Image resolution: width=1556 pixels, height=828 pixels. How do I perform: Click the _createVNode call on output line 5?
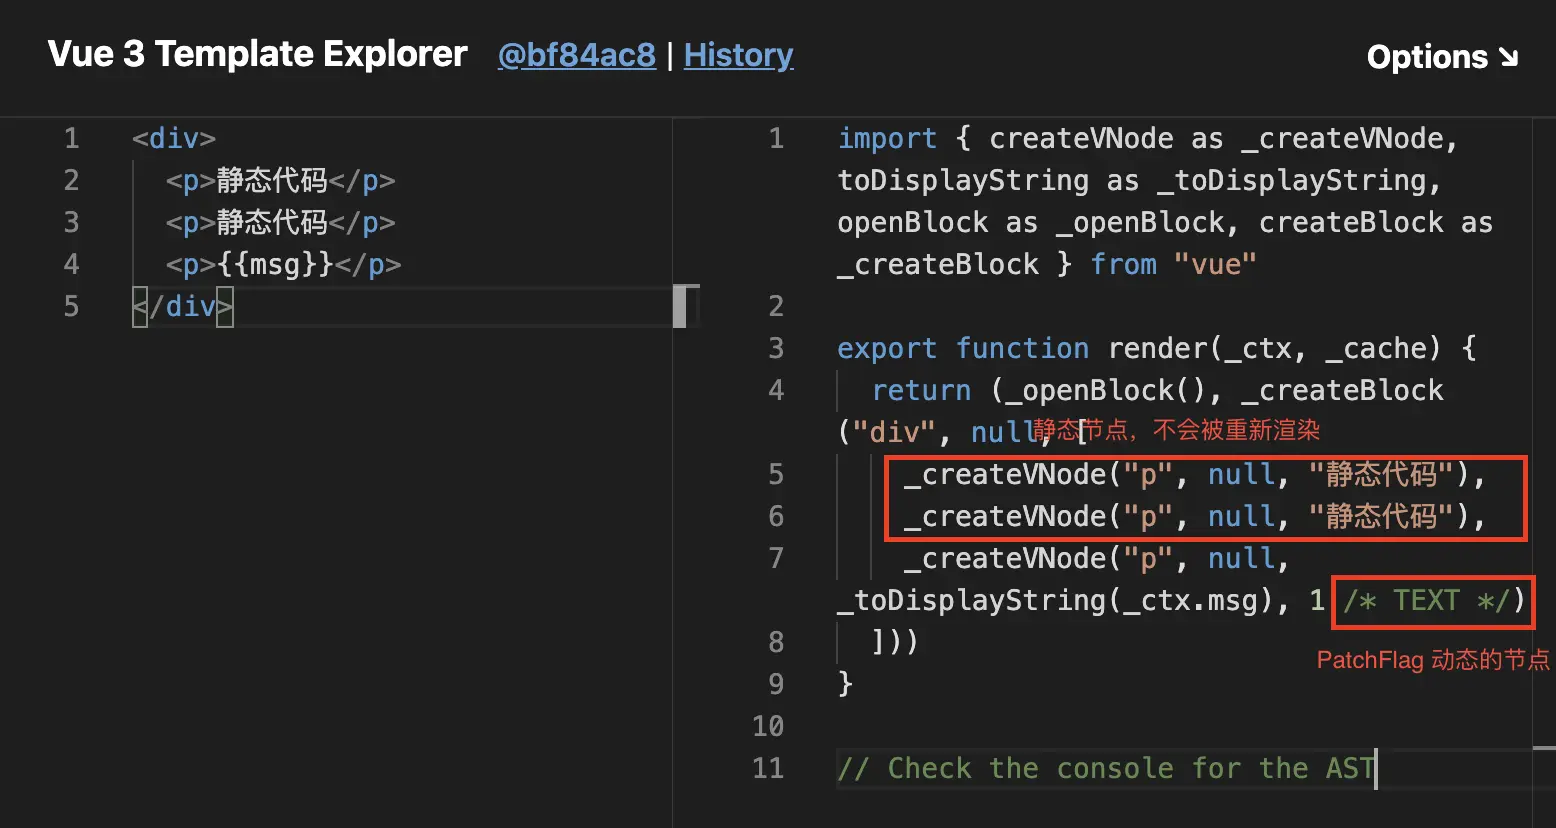tap(1195, 474)
